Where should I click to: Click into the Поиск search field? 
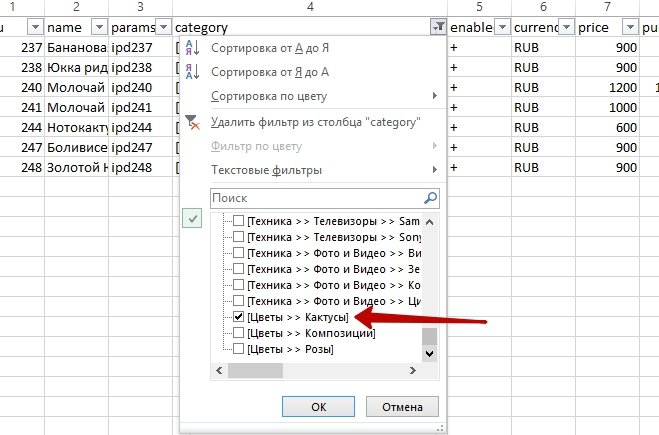tap(315, 198)
